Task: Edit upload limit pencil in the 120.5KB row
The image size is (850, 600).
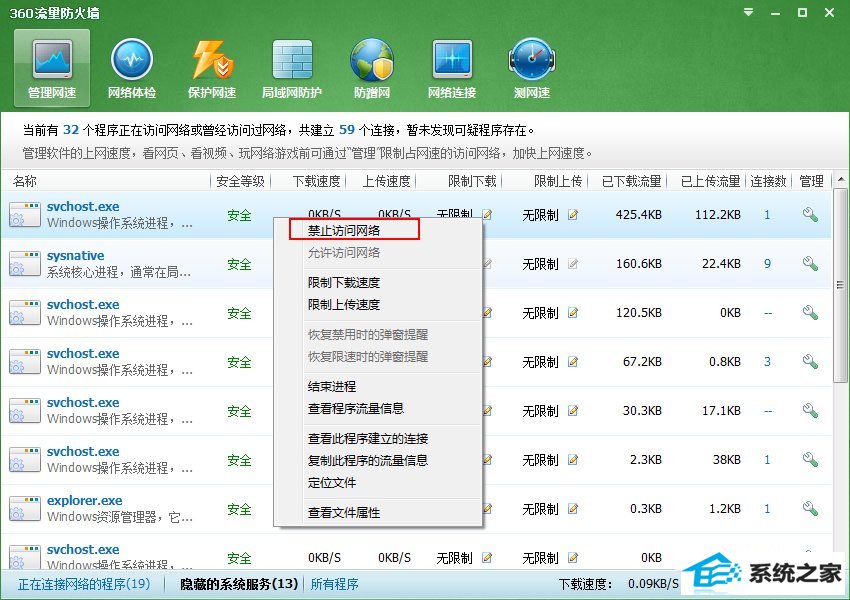Action: click(573, 313)
